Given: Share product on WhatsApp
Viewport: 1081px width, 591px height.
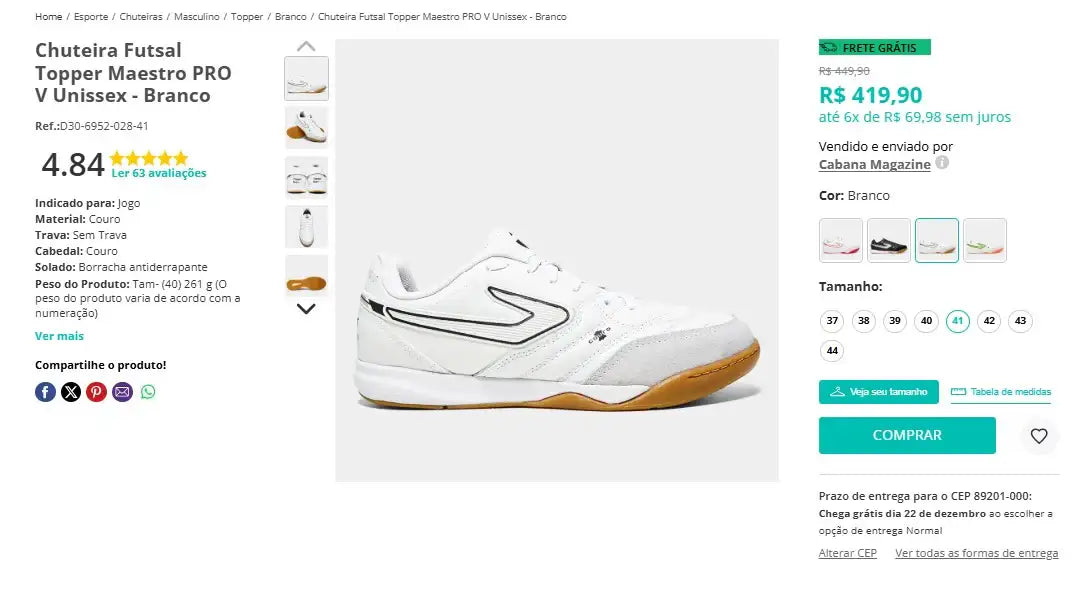Looking at the screenshot, I should click(x=149, y=392).
